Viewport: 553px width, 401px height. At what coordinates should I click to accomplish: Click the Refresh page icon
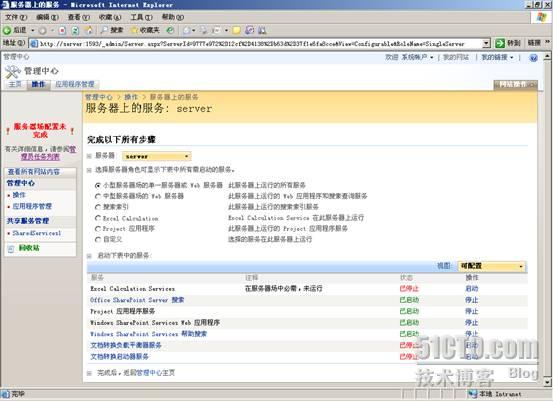[75, 31]
